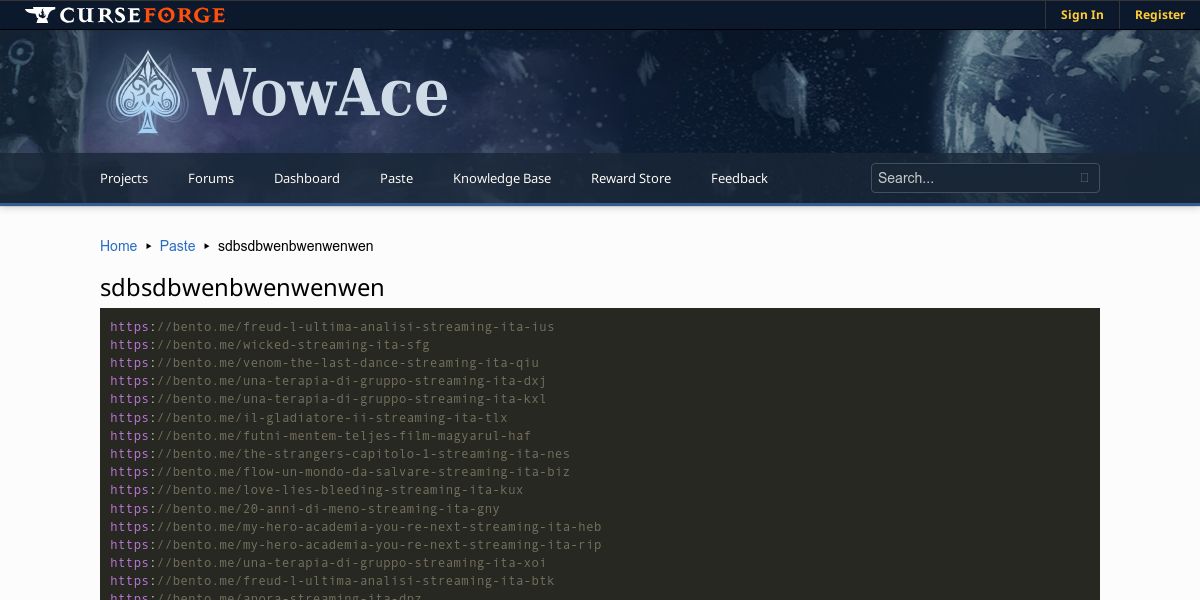Viewport: 1200px width, 600px height.
Task: Click the CurseForge logo
Action: tap(125, 15)
